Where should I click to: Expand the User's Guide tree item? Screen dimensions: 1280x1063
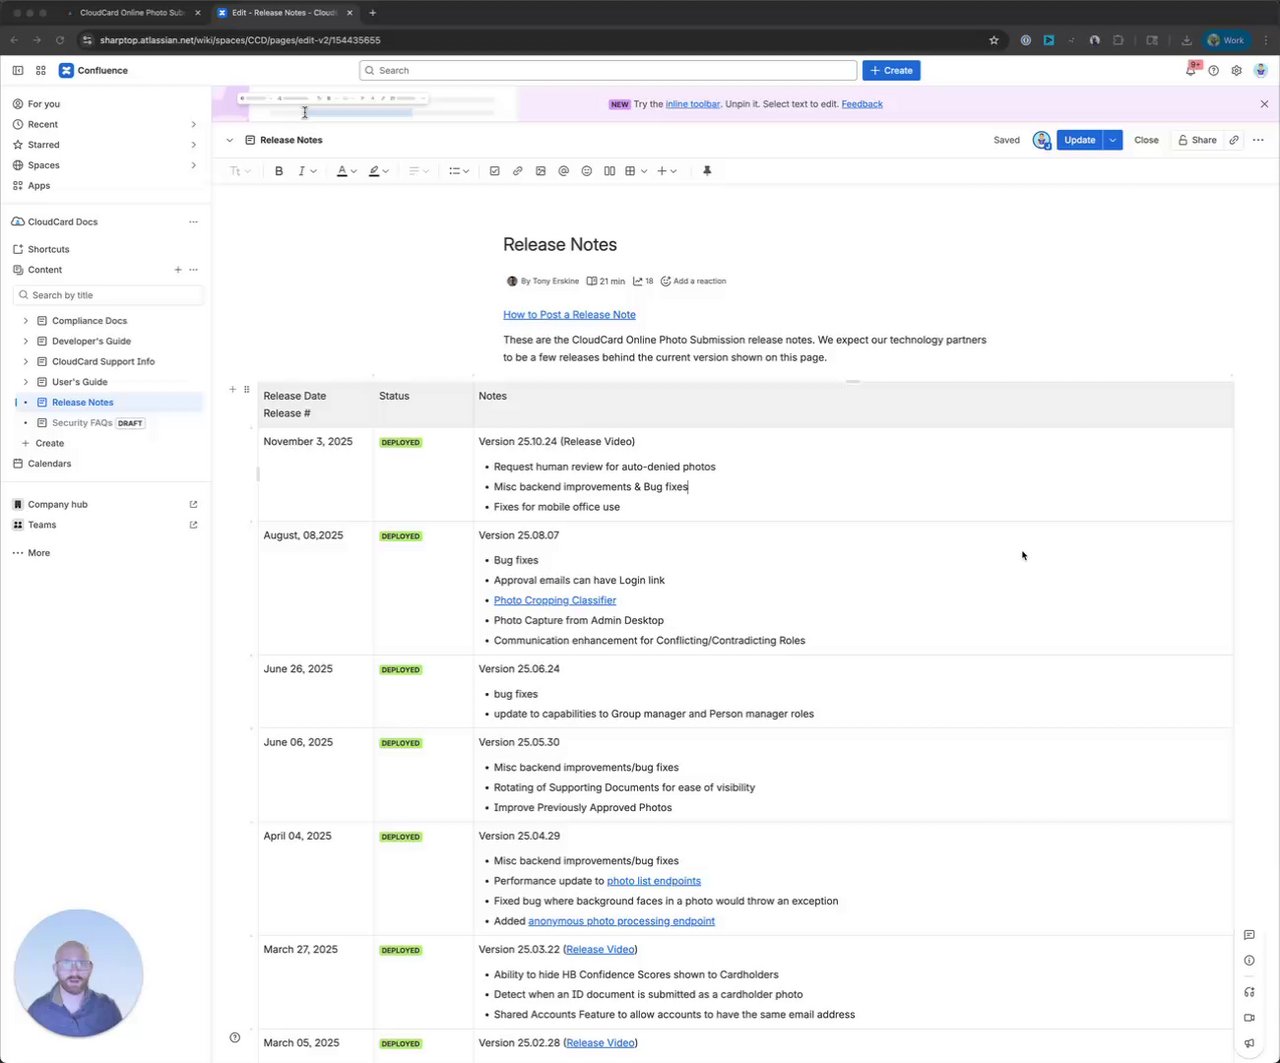pos(26,382)
